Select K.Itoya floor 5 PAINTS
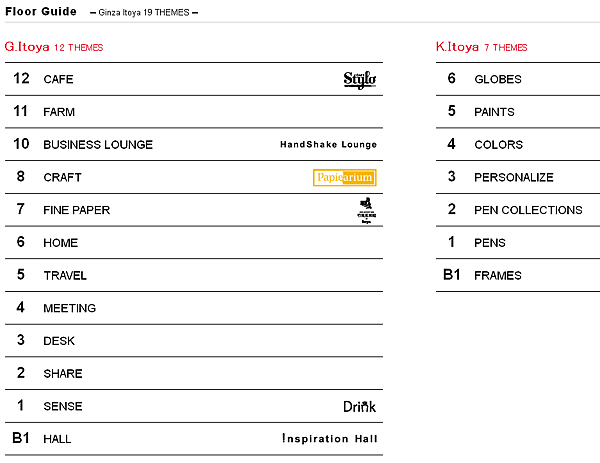Viewport: 600px width, 463px height. (518, 112)
